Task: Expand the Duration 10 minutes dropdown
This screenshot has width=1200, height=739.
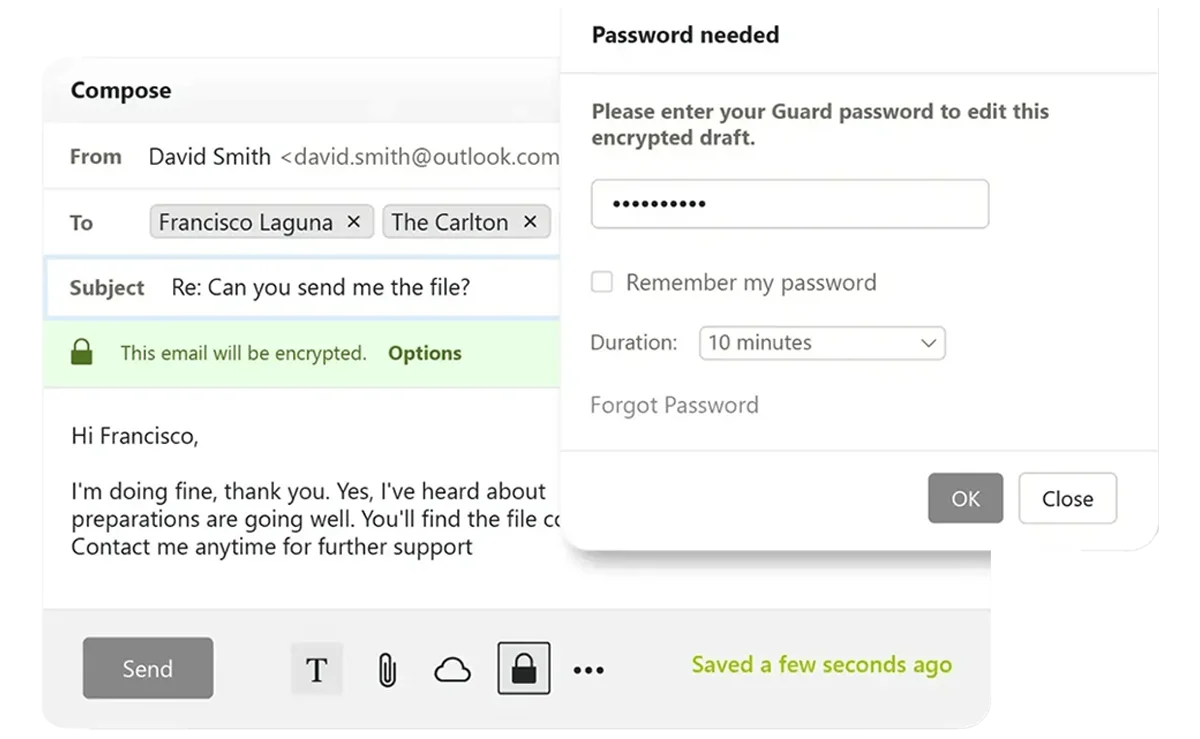Action: click(x=822, y=343)
